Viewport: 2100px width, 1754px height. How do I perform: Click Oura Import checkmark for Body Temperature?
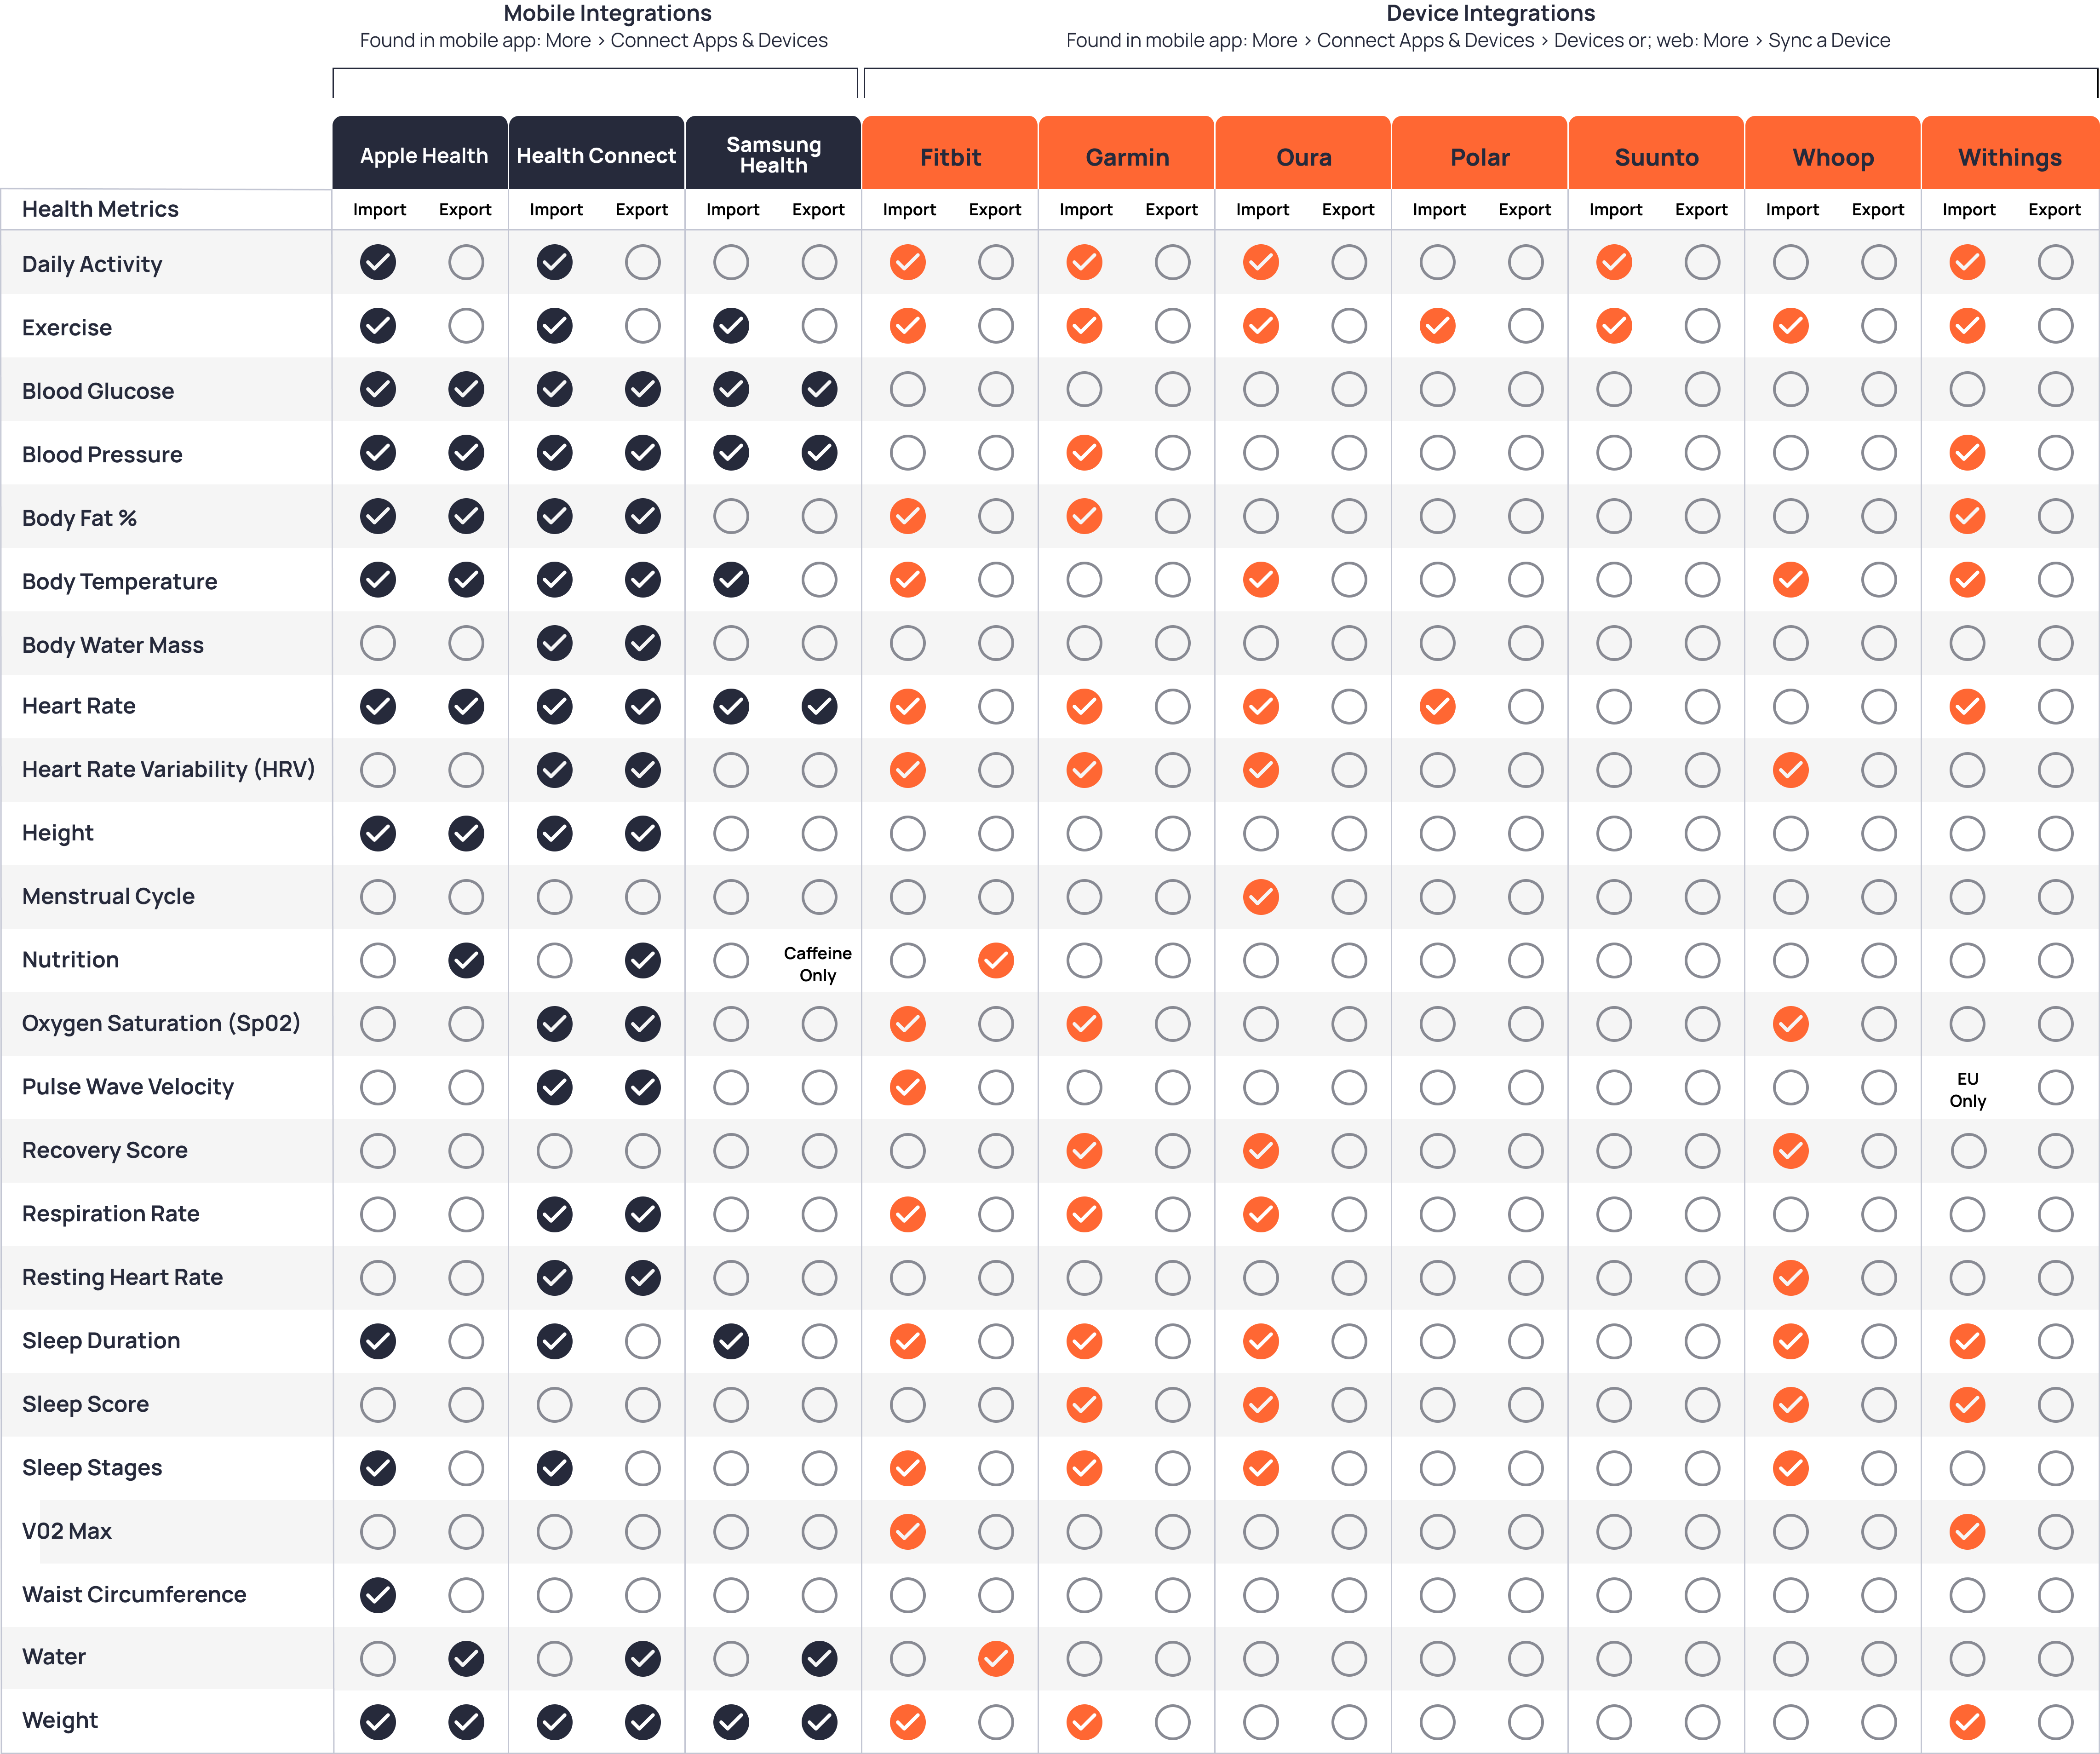point(1261,580)
